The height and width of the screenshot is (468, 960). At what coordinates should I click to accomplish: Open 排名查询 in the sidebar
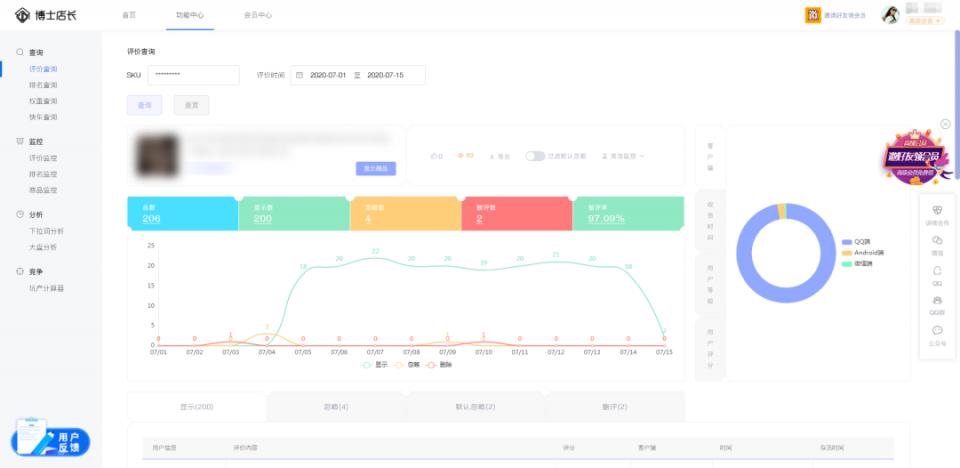coord(43,85)
